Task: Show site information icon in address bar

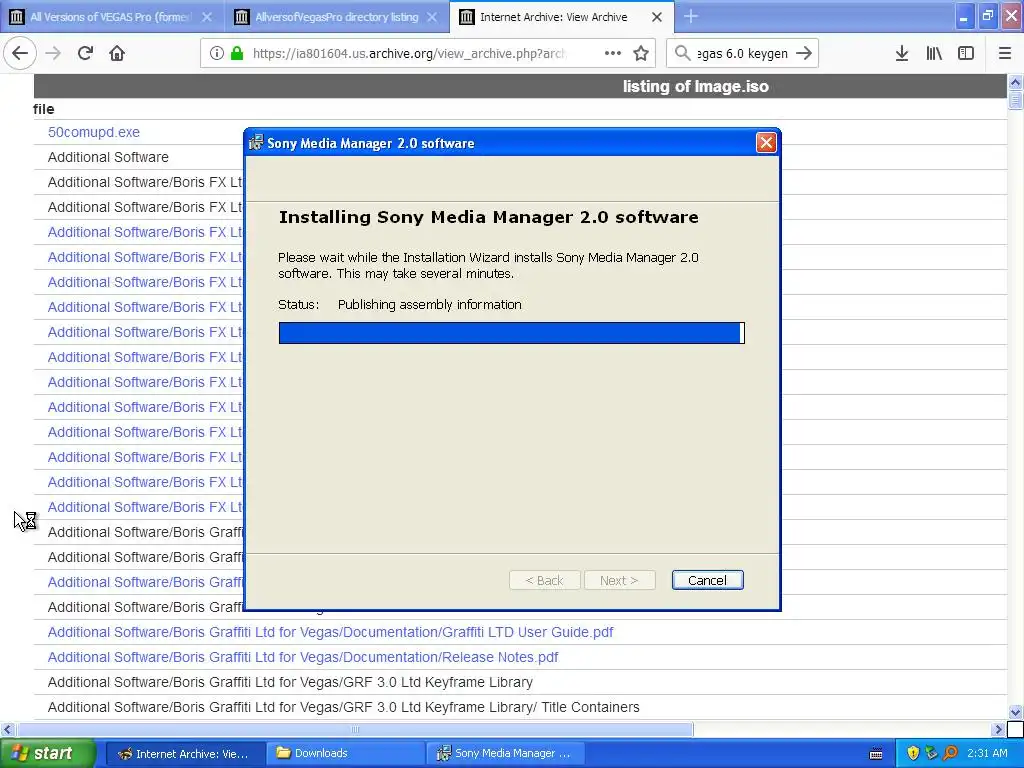Action: (217, 54)
